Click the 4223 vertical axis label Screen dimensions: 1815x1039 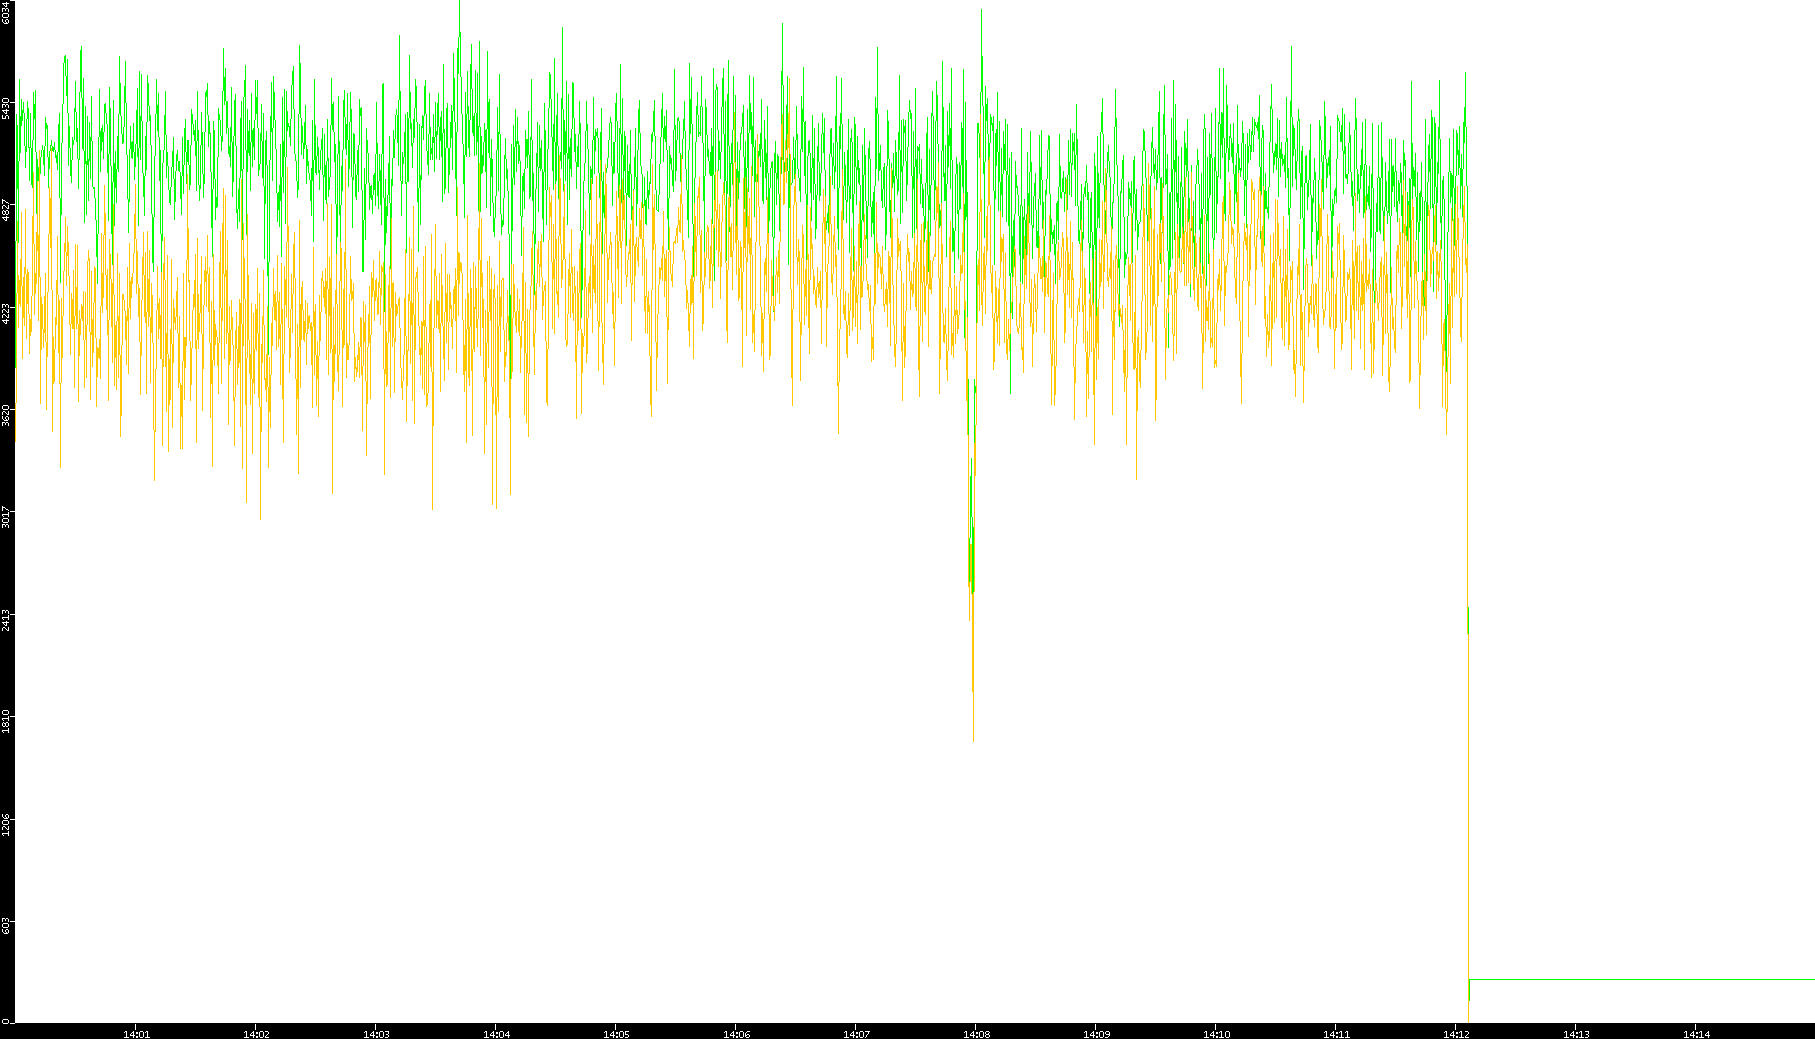tap(6, 313)
